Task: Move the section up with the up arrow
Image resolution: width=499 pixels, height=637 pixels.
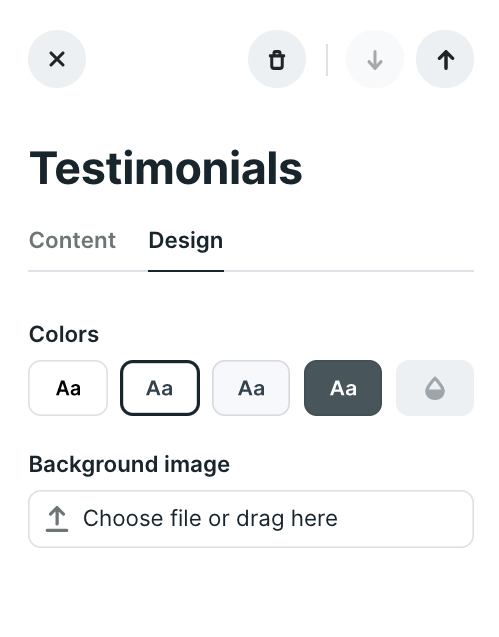Action: [x=445, y=59]
